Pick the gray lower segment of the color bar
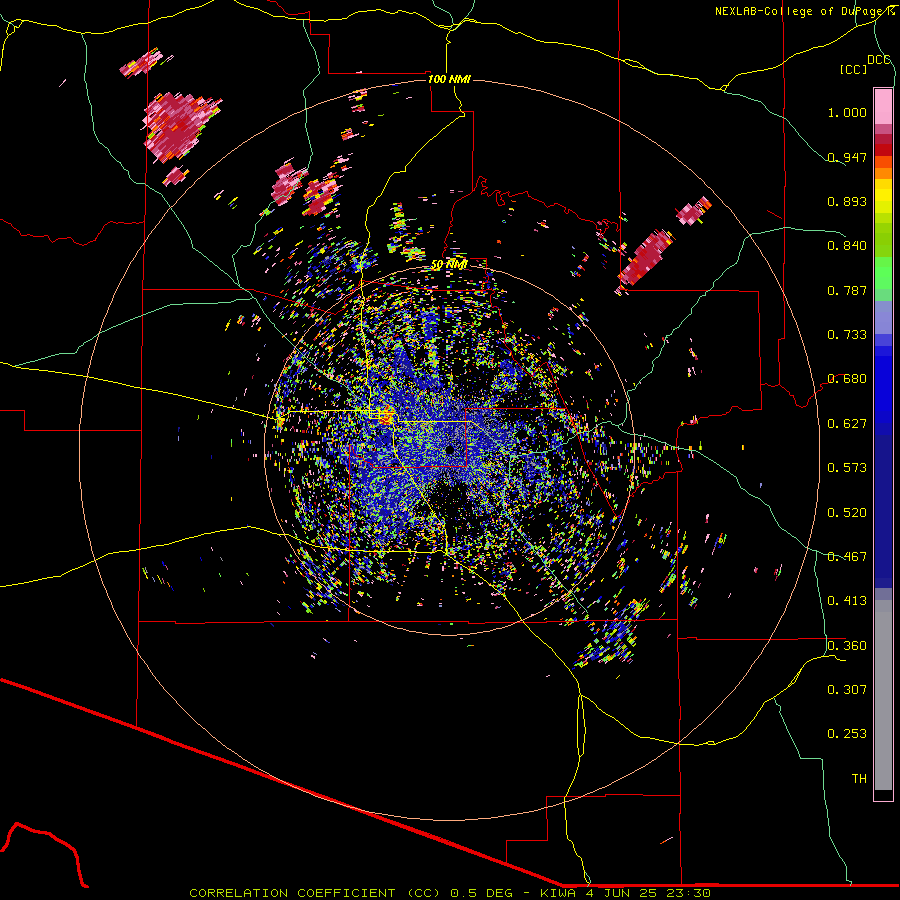 (883, 695)
